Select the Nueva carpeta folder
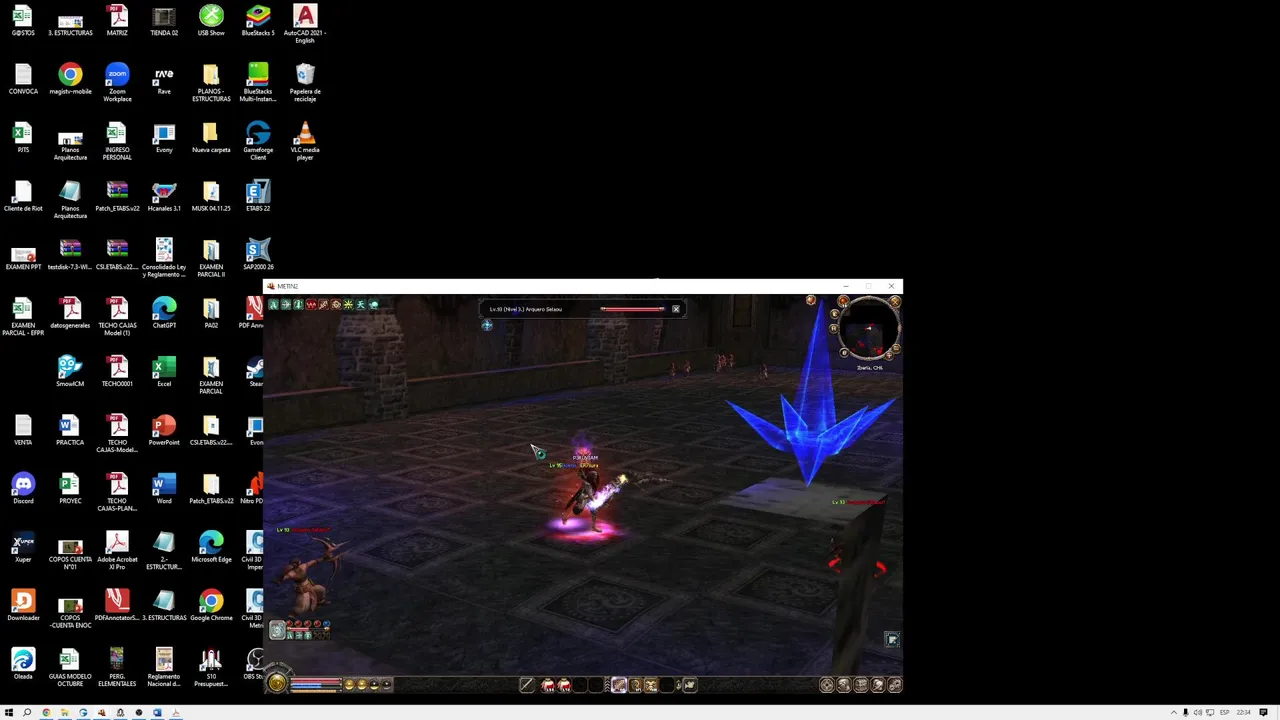The image size is (1280, 720). coord(211,138)
